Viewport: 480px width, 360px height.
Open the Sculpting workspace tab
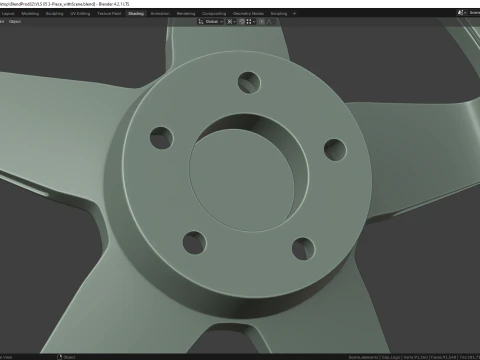[54, 14]
